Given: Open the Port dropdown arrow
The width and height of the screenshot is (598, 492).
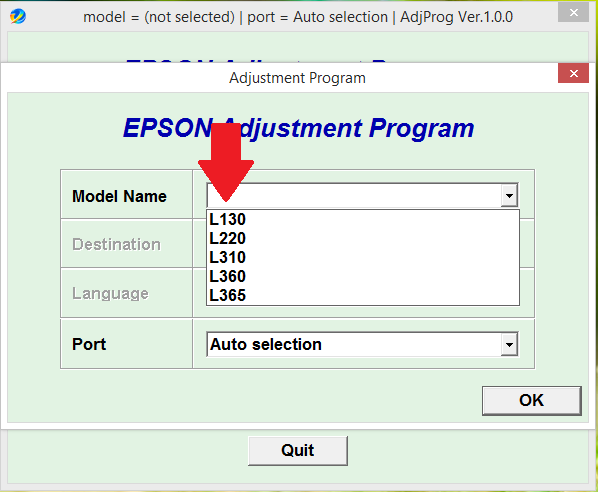Looking at the screenshot, I should click(x=509, y=344).
